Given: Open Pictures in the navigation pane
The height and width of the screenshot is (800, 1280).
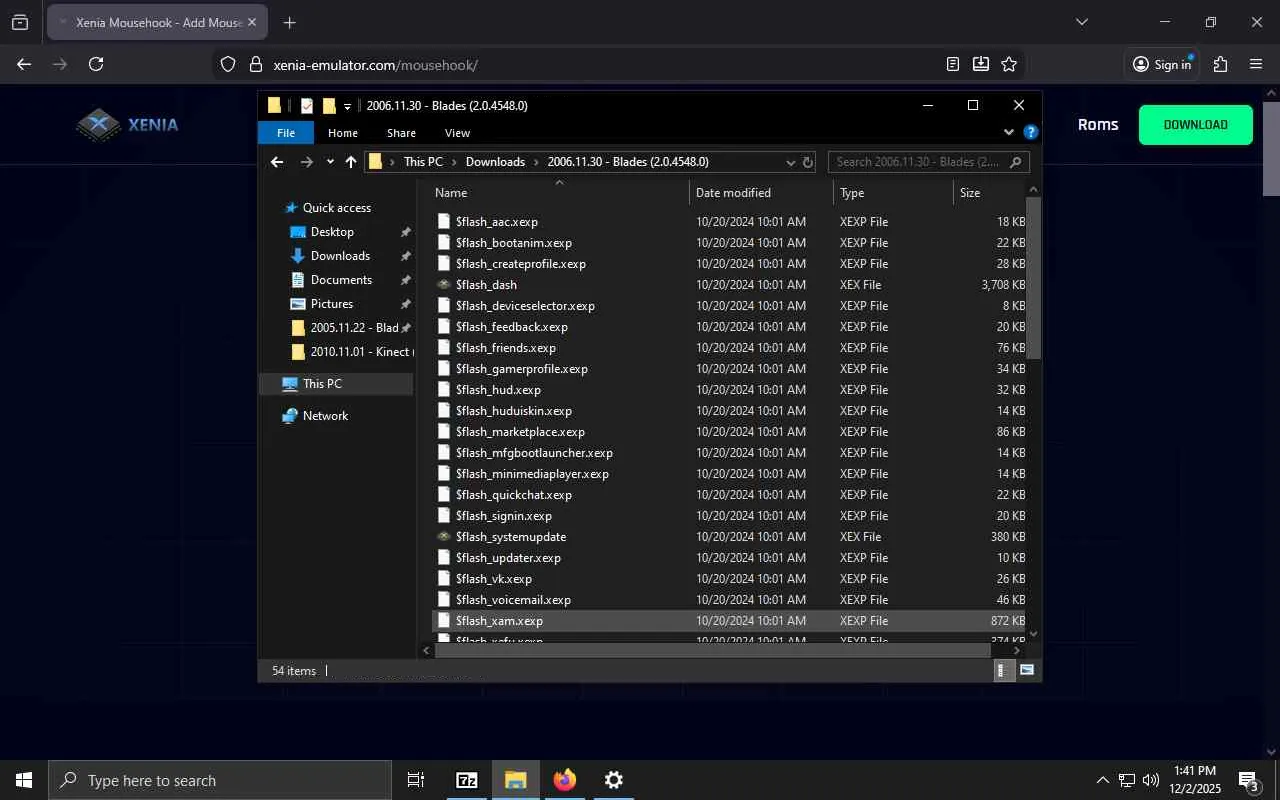Looking at the screenshot, I should pos(332,304).
